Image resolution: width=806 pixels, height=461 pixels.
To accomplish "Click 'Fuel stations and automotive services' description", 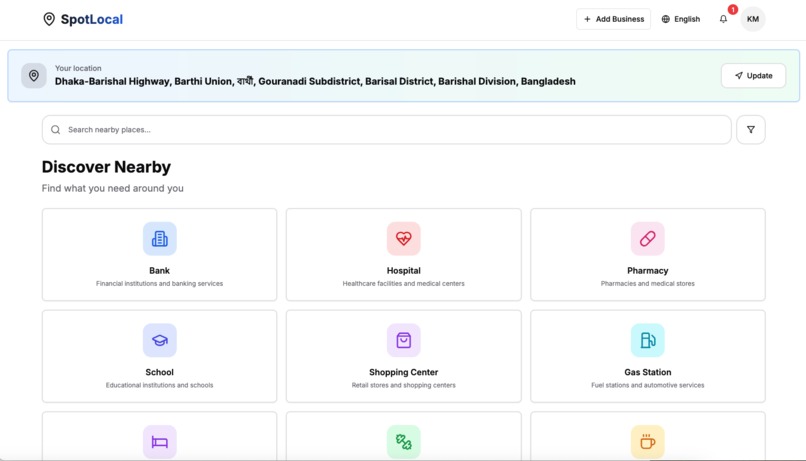I will (648, 385).
